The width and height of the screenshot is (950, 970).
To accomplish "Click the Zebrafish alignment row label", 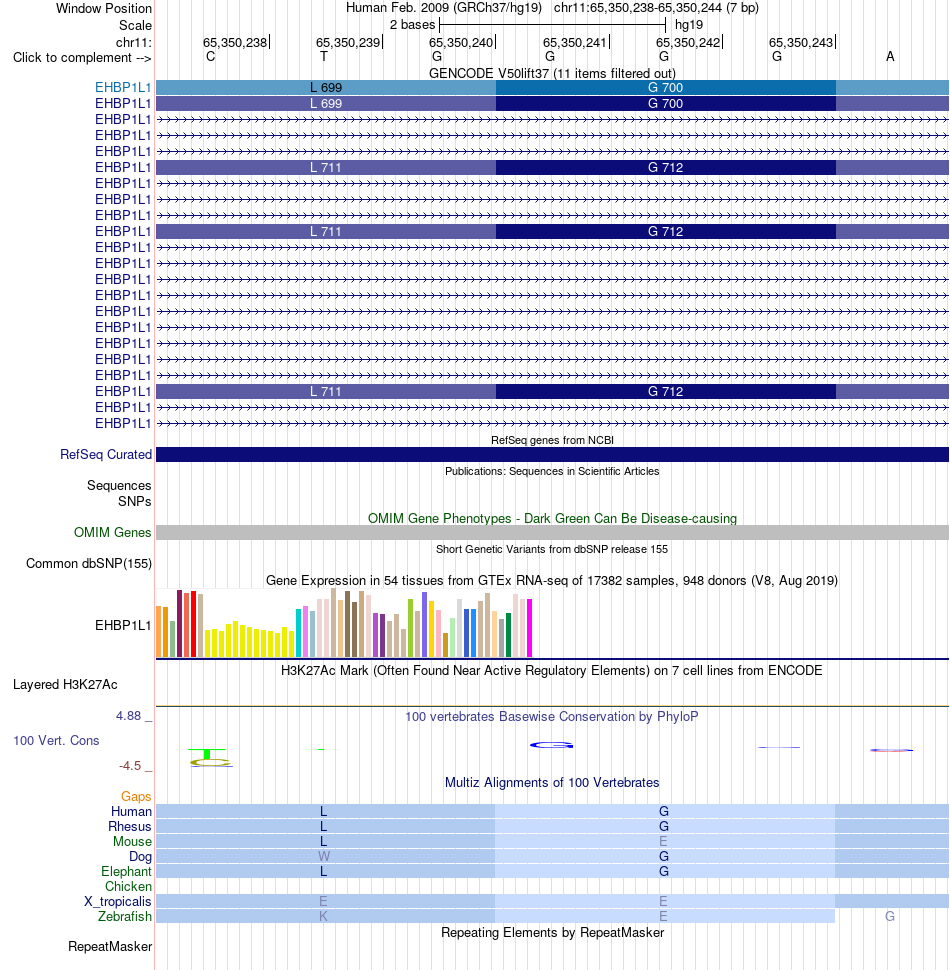I will click(124, 916).
